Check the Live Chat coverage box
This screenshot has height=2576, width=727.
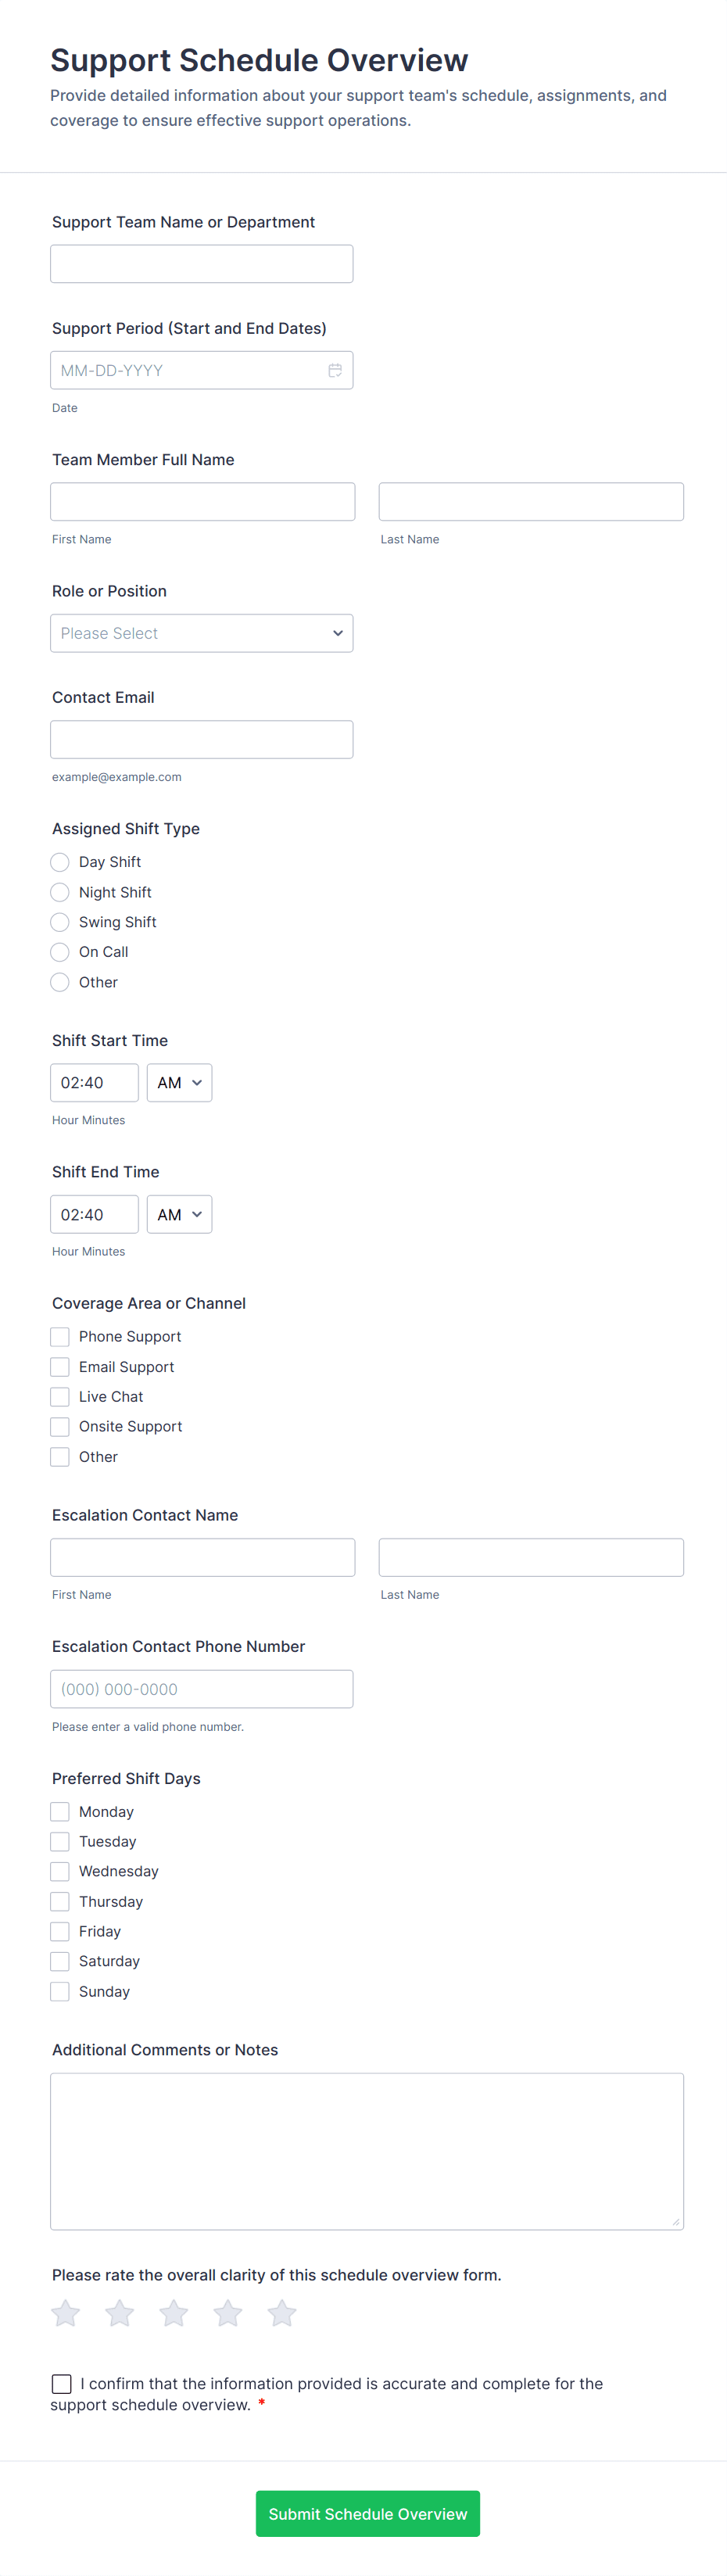pos(60,1397)
